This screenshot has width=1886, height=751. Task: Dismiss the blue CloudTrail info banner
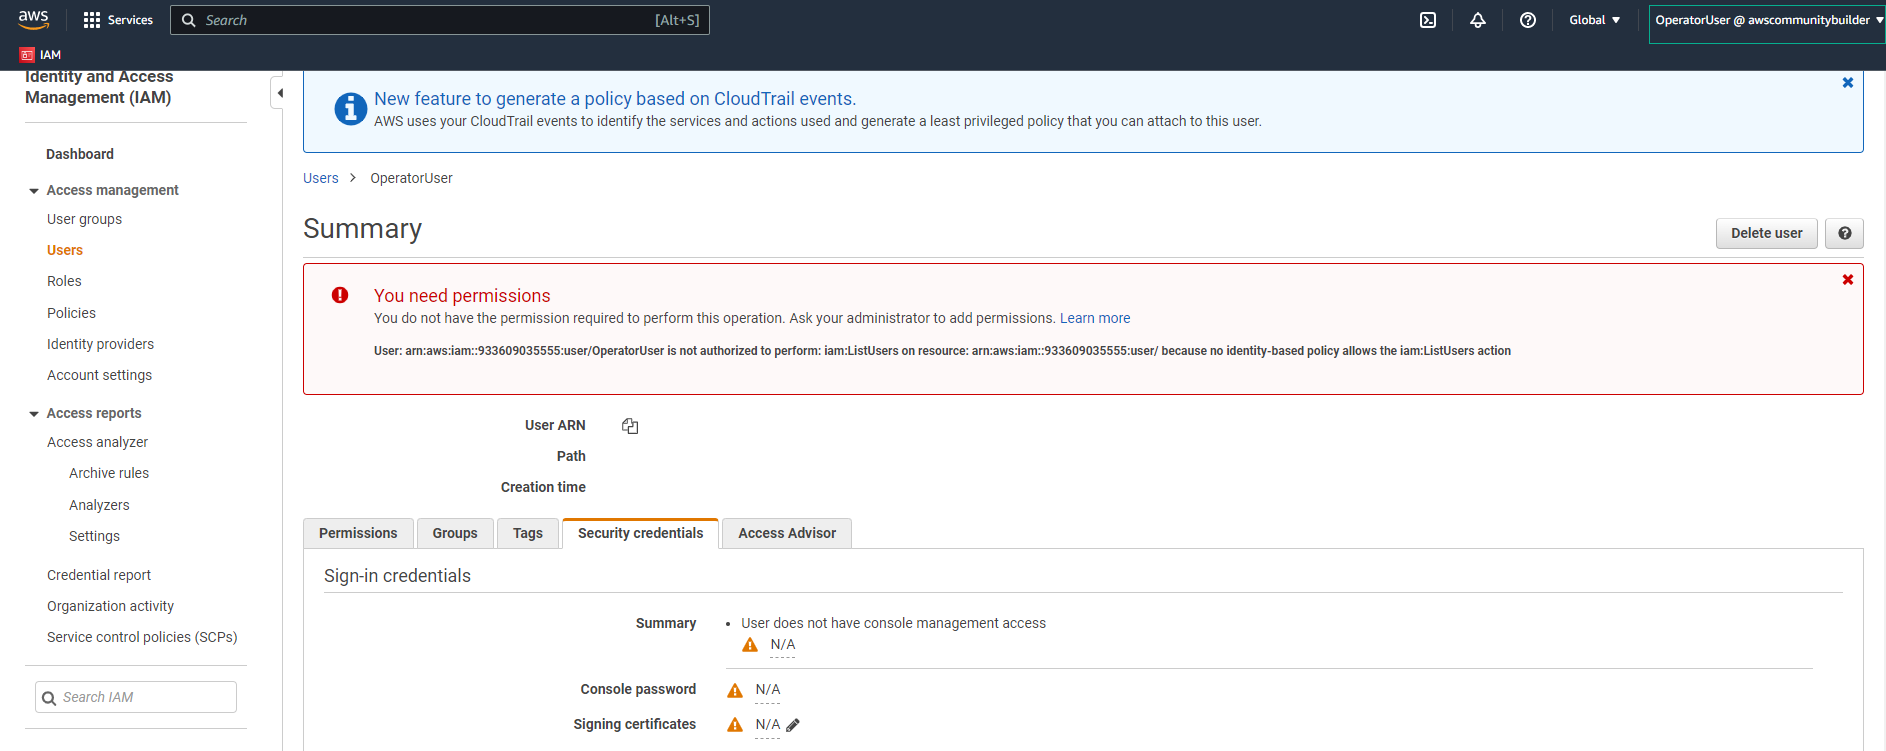(x=1848, y=83)
